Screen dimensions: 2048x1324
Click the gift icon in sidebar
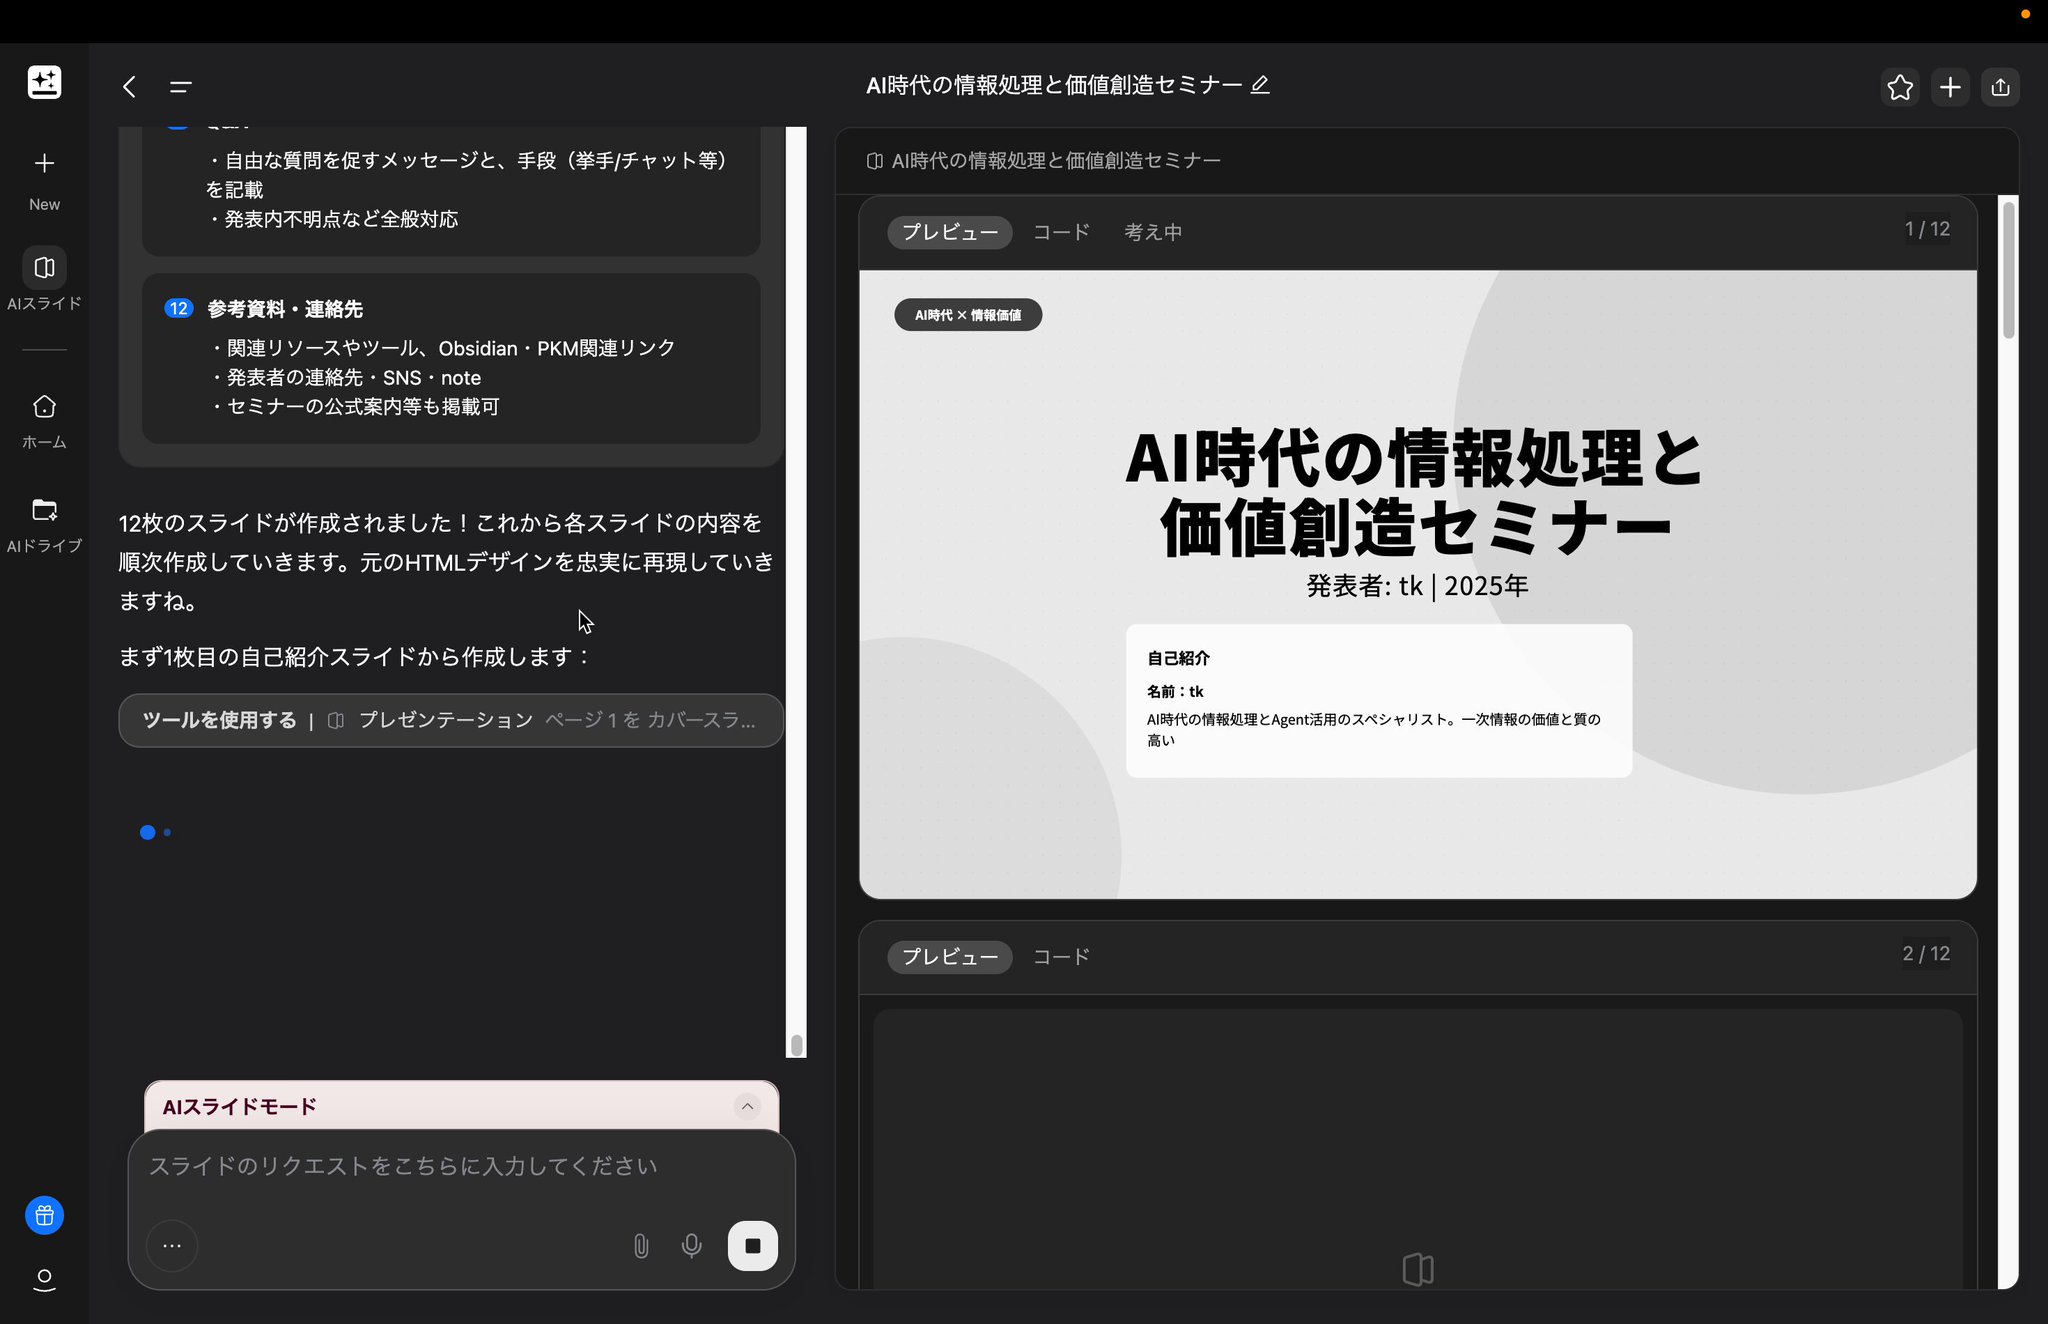pos(44,1215)
